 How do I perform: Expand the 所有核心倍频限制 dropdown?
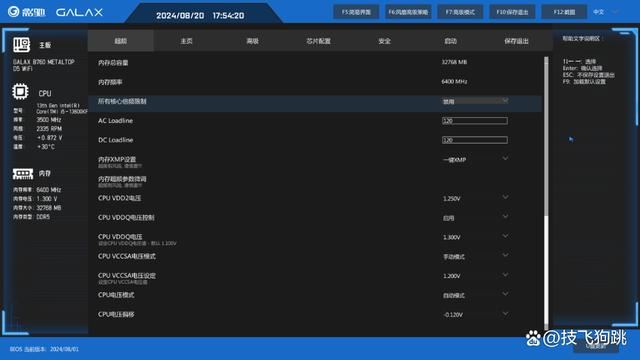click(476, 101)
